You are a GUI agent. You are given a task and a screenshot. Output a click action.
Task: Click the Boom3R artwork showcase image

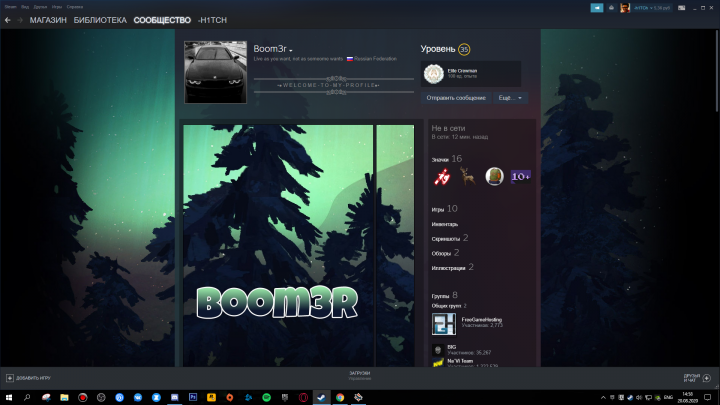coord(278,246)
